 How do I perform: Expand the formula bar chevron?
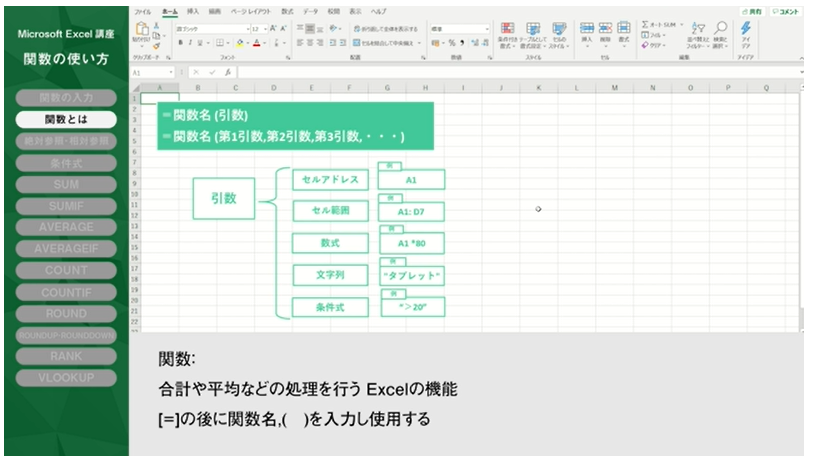pos(801,73)
